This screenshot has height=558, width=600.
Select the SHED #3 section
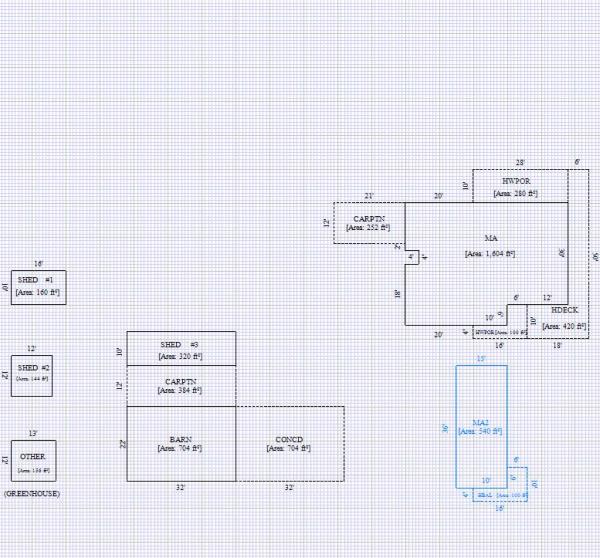(x=181, y=349)
